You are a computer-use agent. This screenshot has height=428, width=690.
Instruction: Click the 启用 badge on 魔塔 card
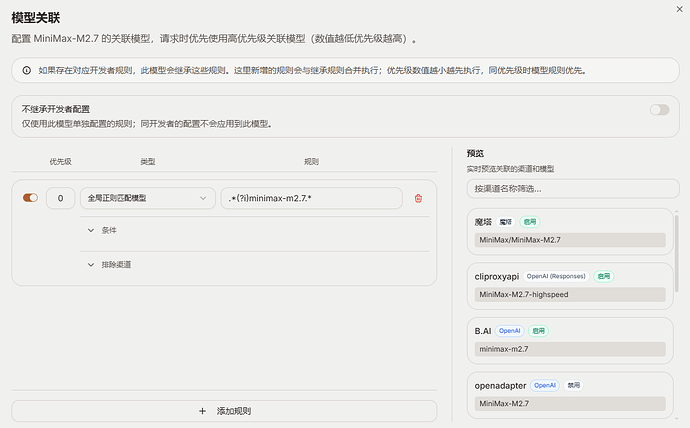[530, 222]
